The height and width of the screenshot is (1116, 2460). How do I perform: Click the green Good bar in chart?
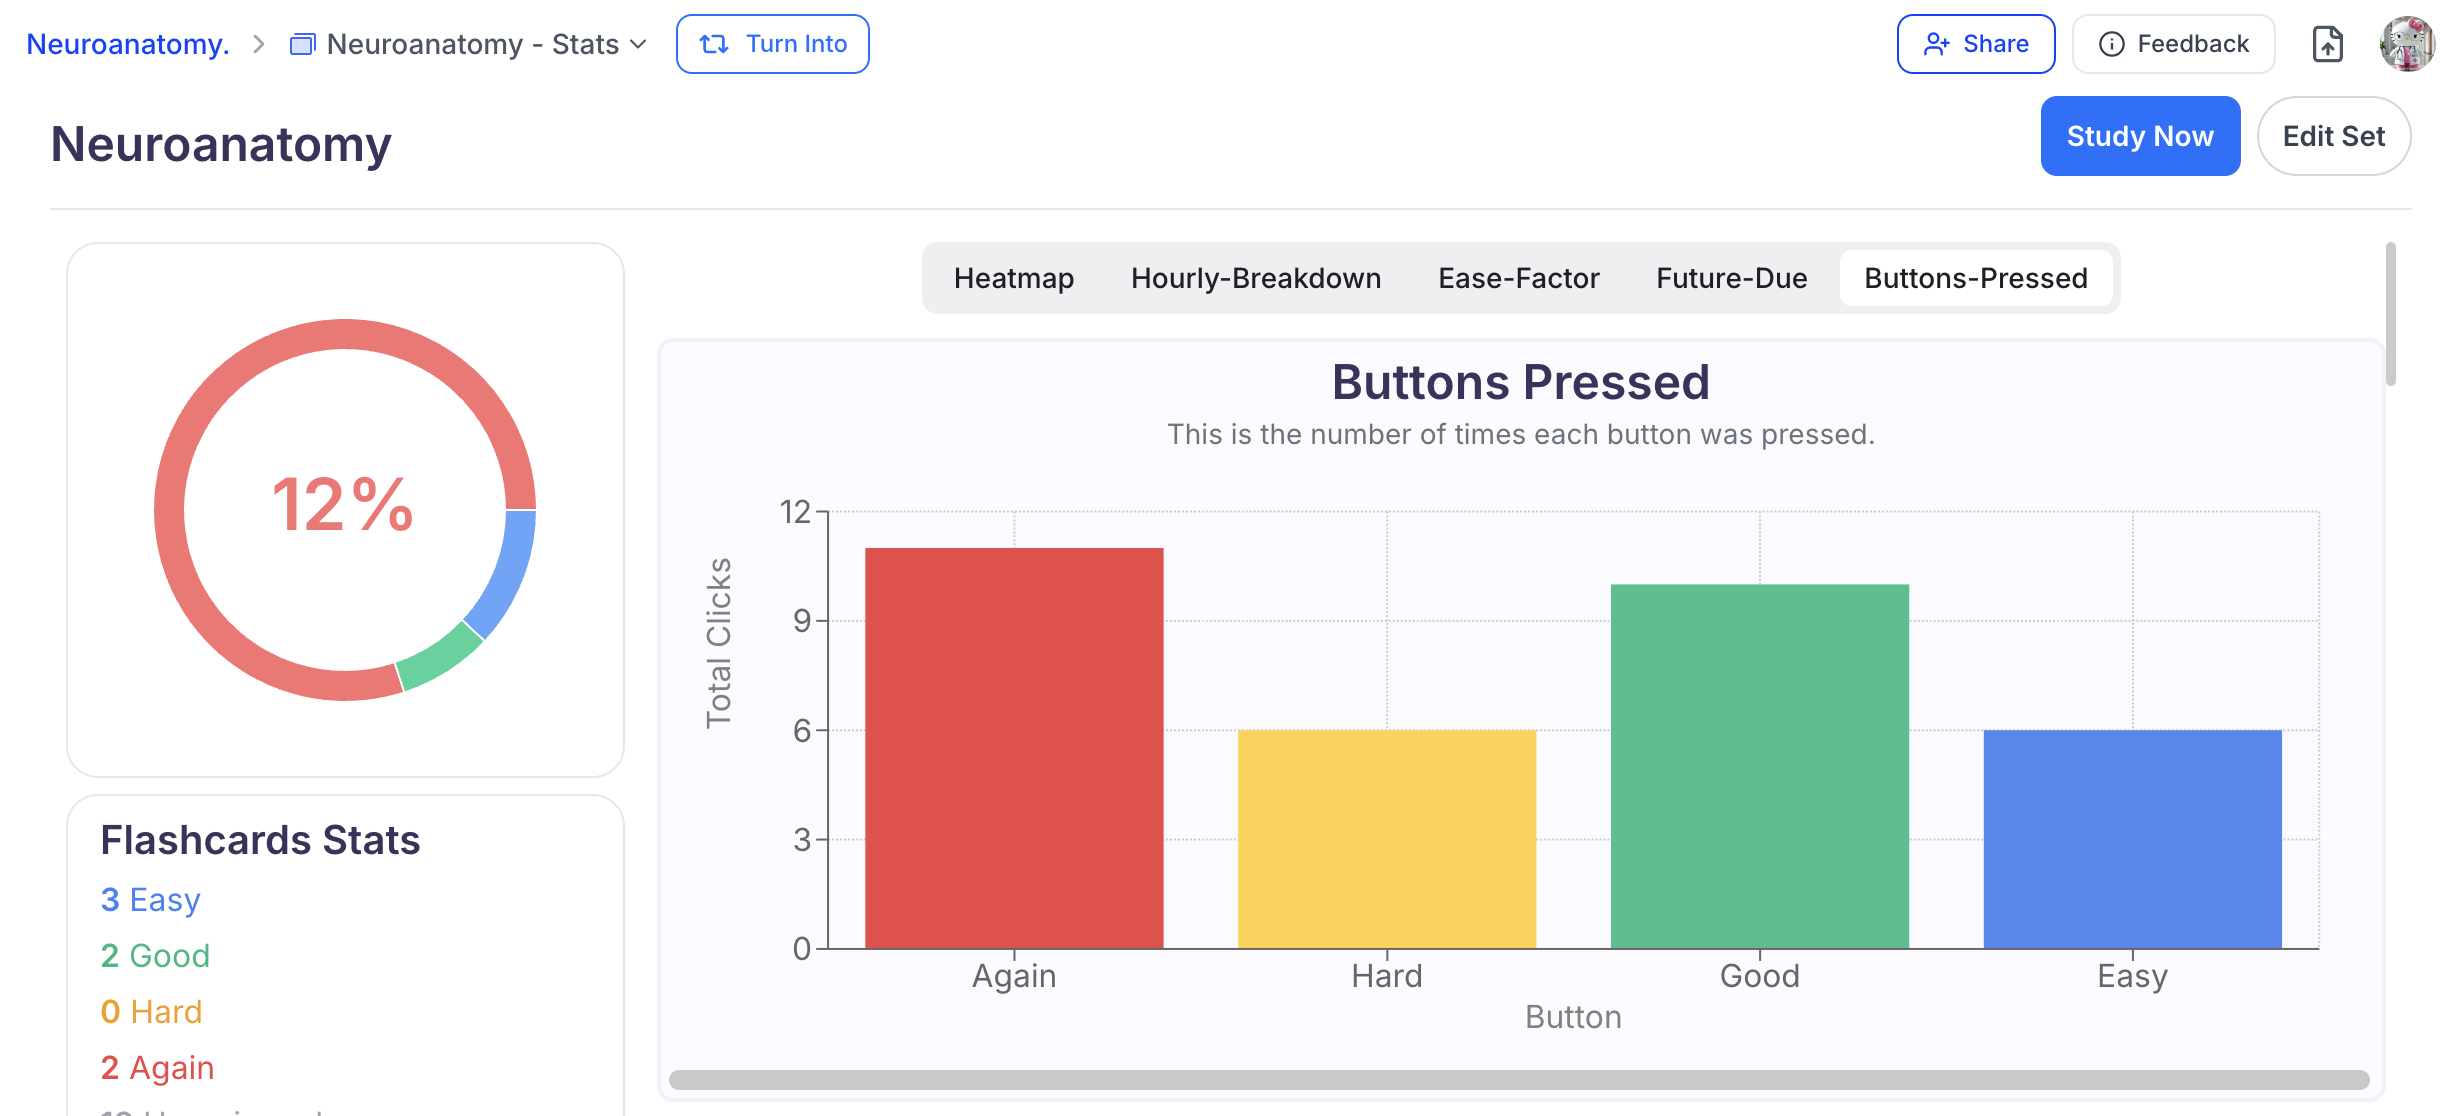(x=1759, y=766)
